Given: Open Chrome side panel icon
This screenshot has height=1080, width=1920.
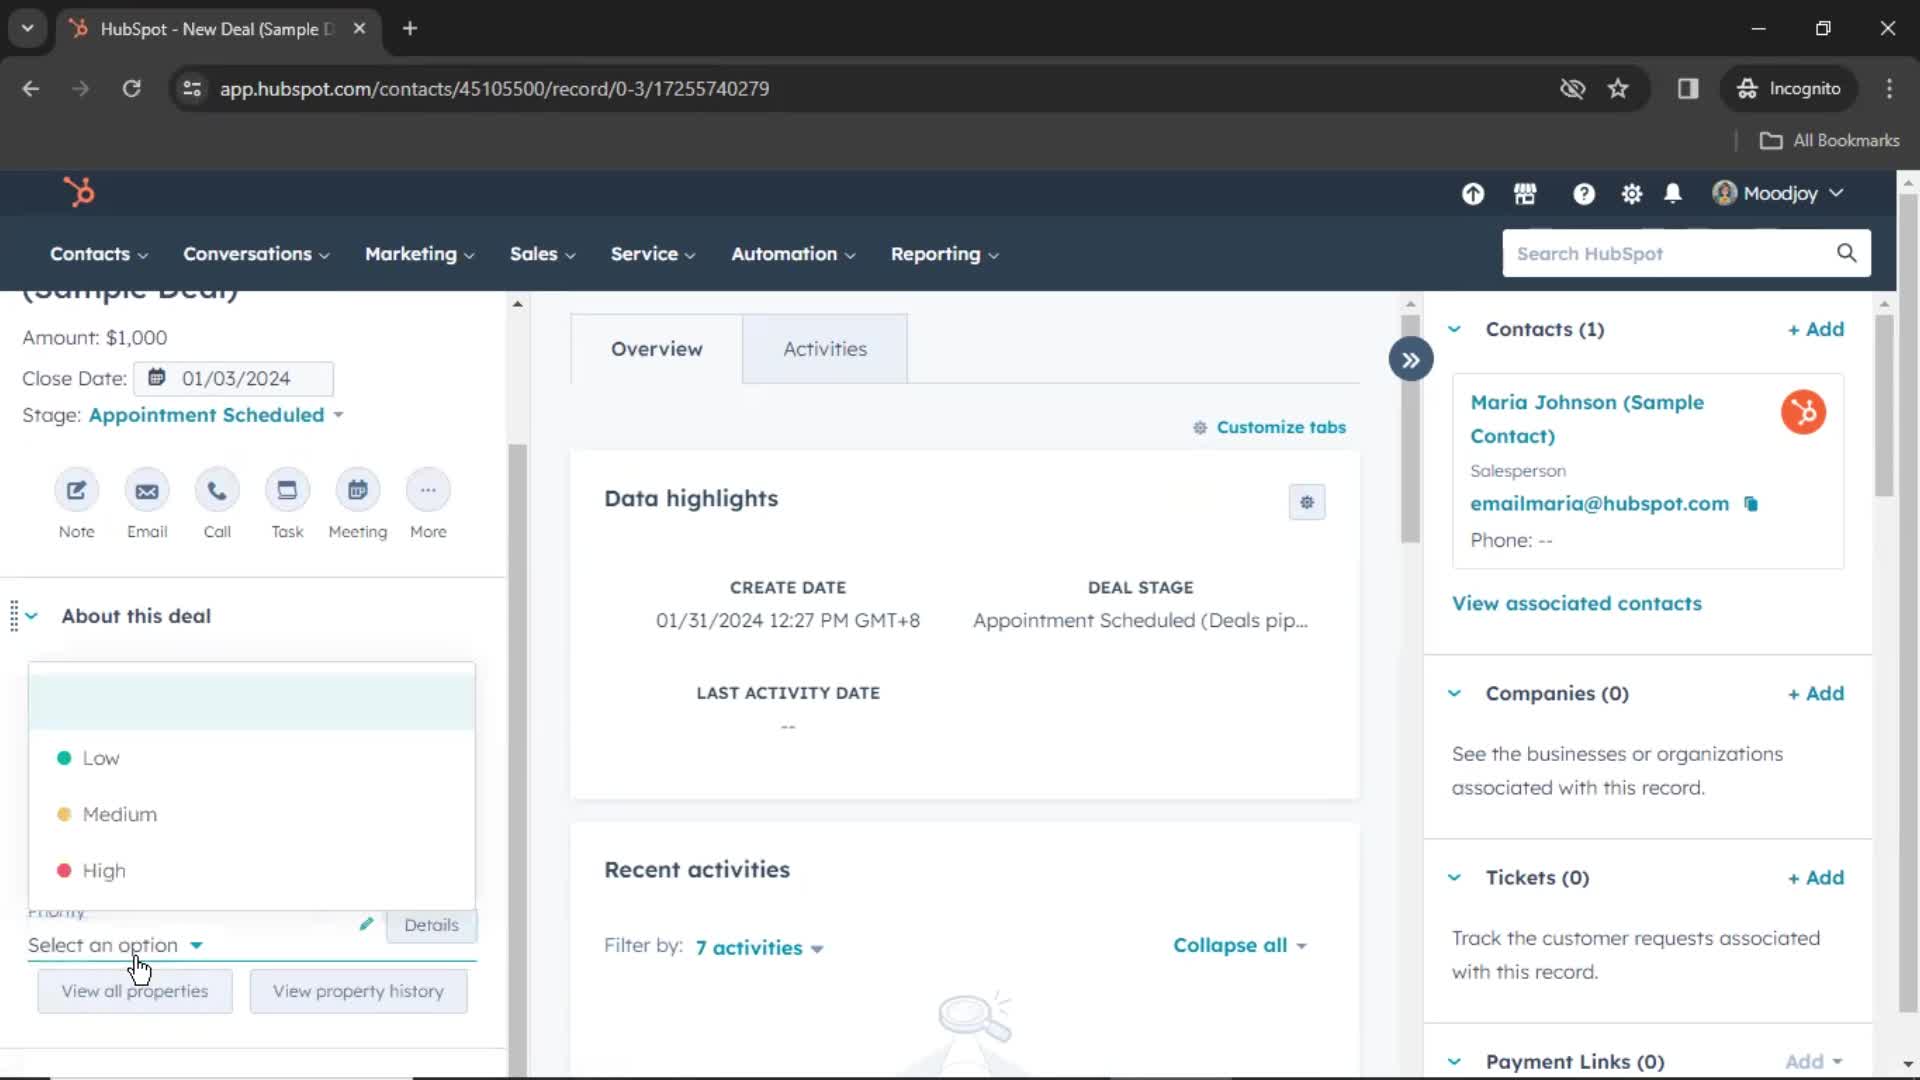Looking at the screenshot, I should 1688,89.
